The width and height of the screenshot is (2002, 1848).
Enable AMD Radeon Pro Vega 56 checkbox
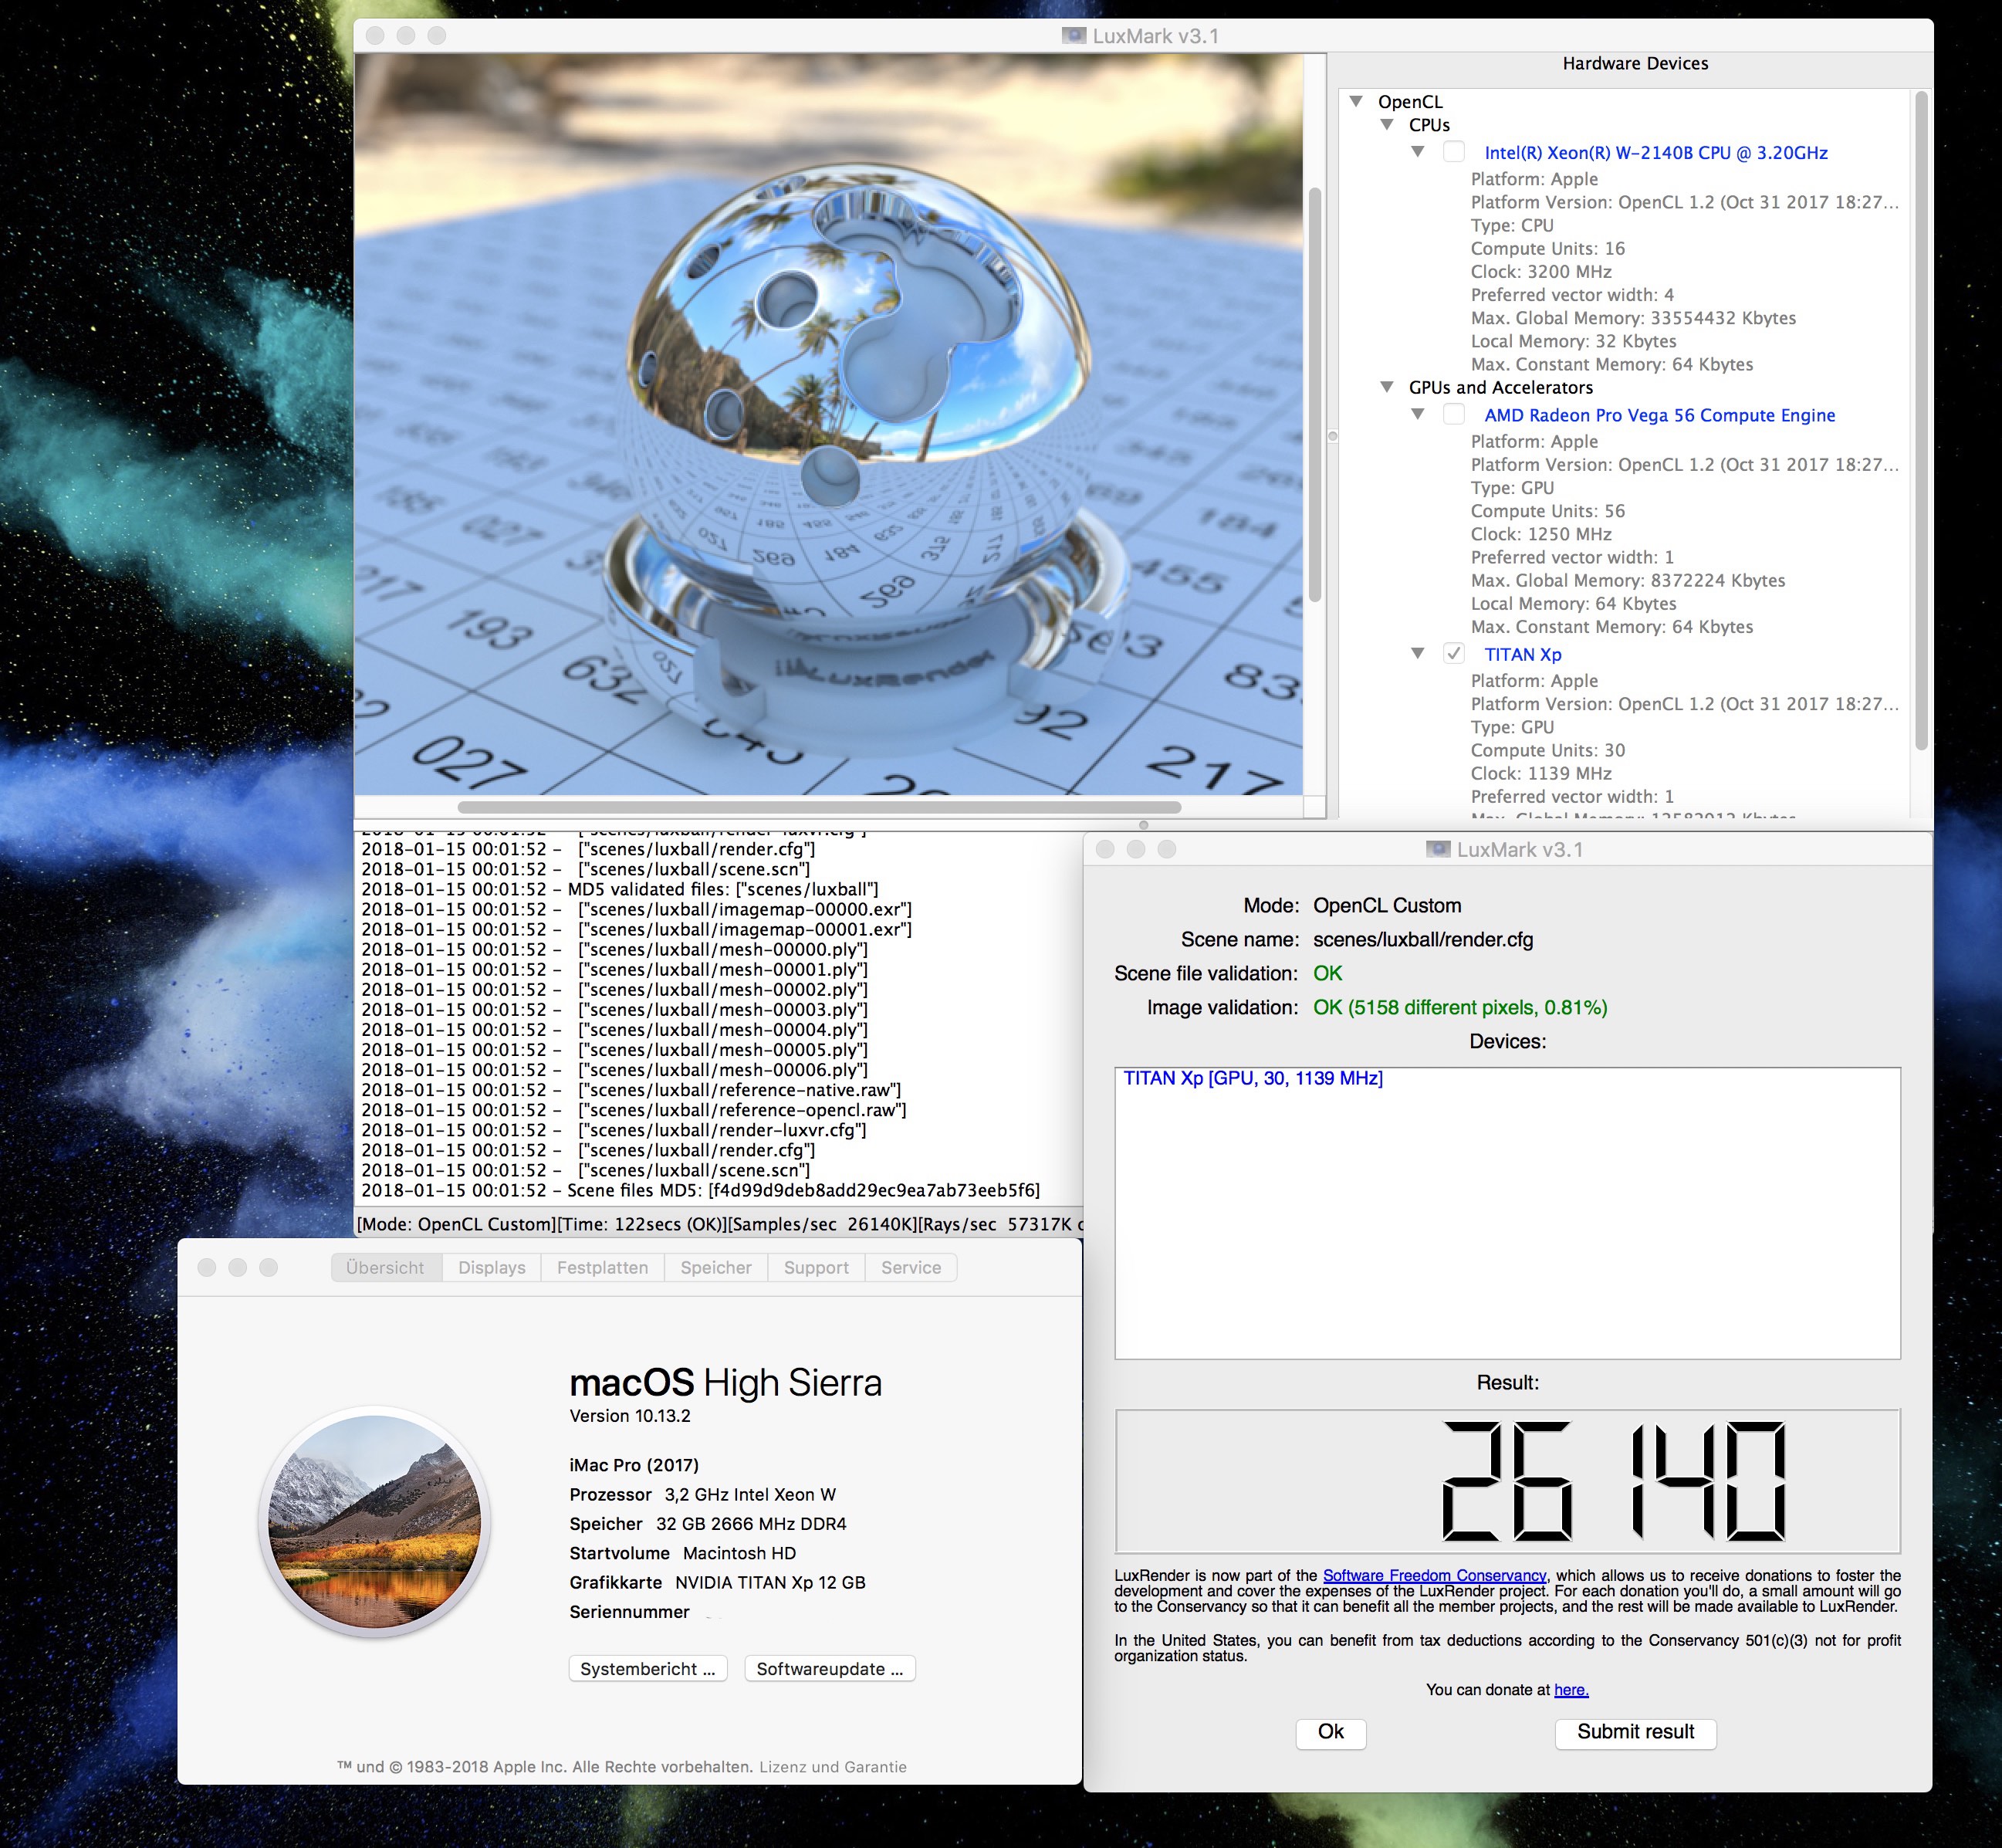tap(1454, 414)
